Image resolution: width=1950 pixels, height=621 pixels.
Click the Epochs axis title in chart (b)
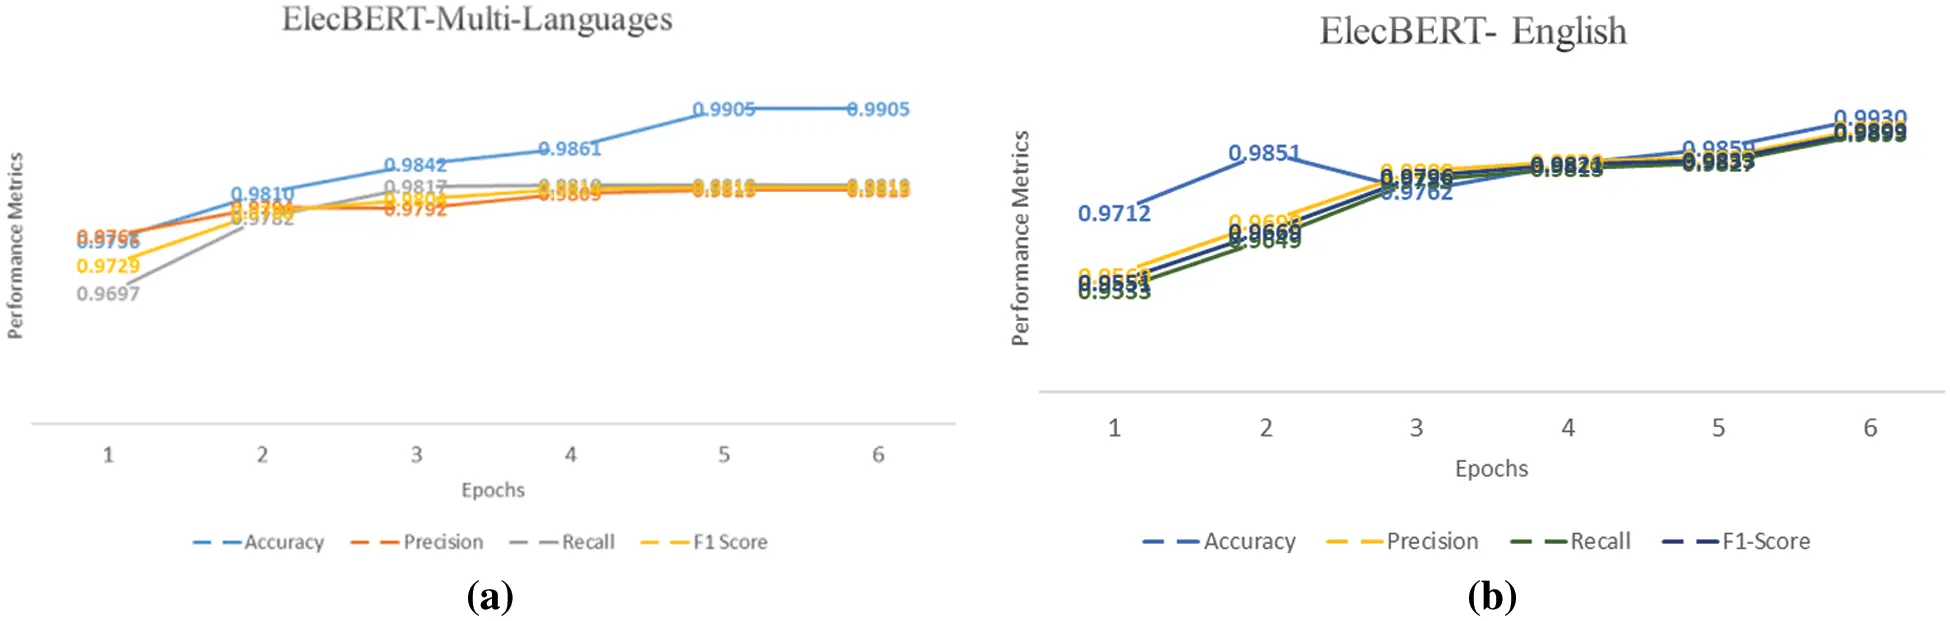click(1491, 468)
